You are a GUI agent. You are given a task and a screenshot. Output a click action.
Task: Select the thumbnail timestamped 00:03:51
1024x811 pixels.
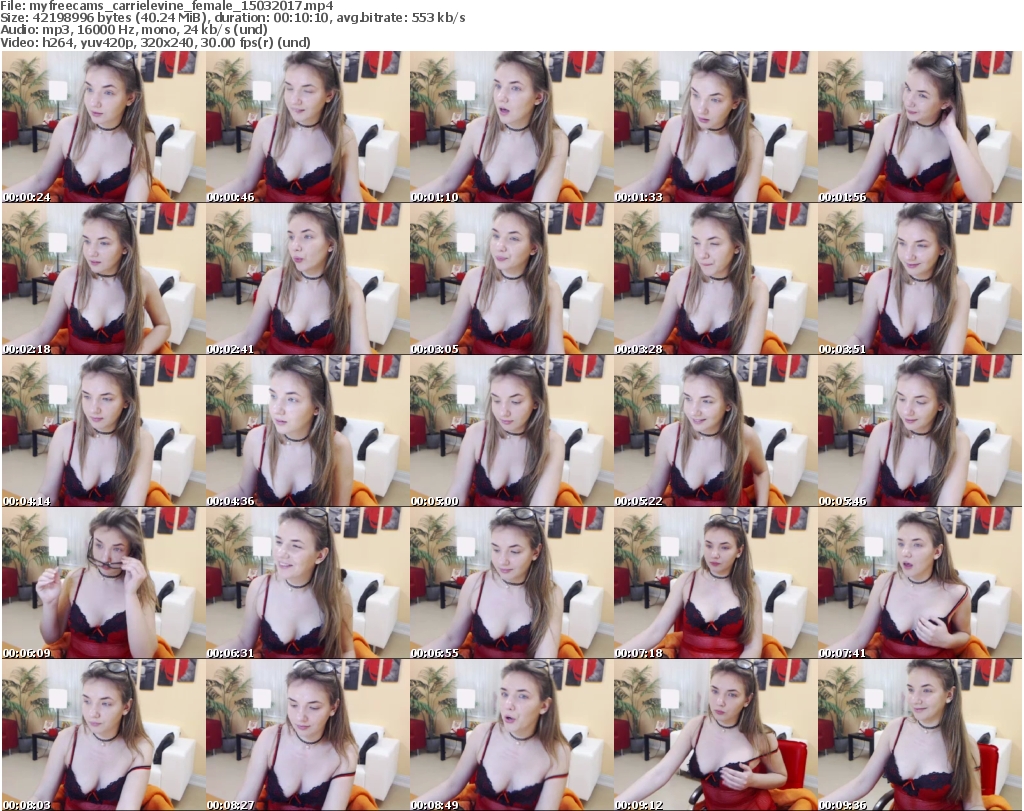click(920, 278)
